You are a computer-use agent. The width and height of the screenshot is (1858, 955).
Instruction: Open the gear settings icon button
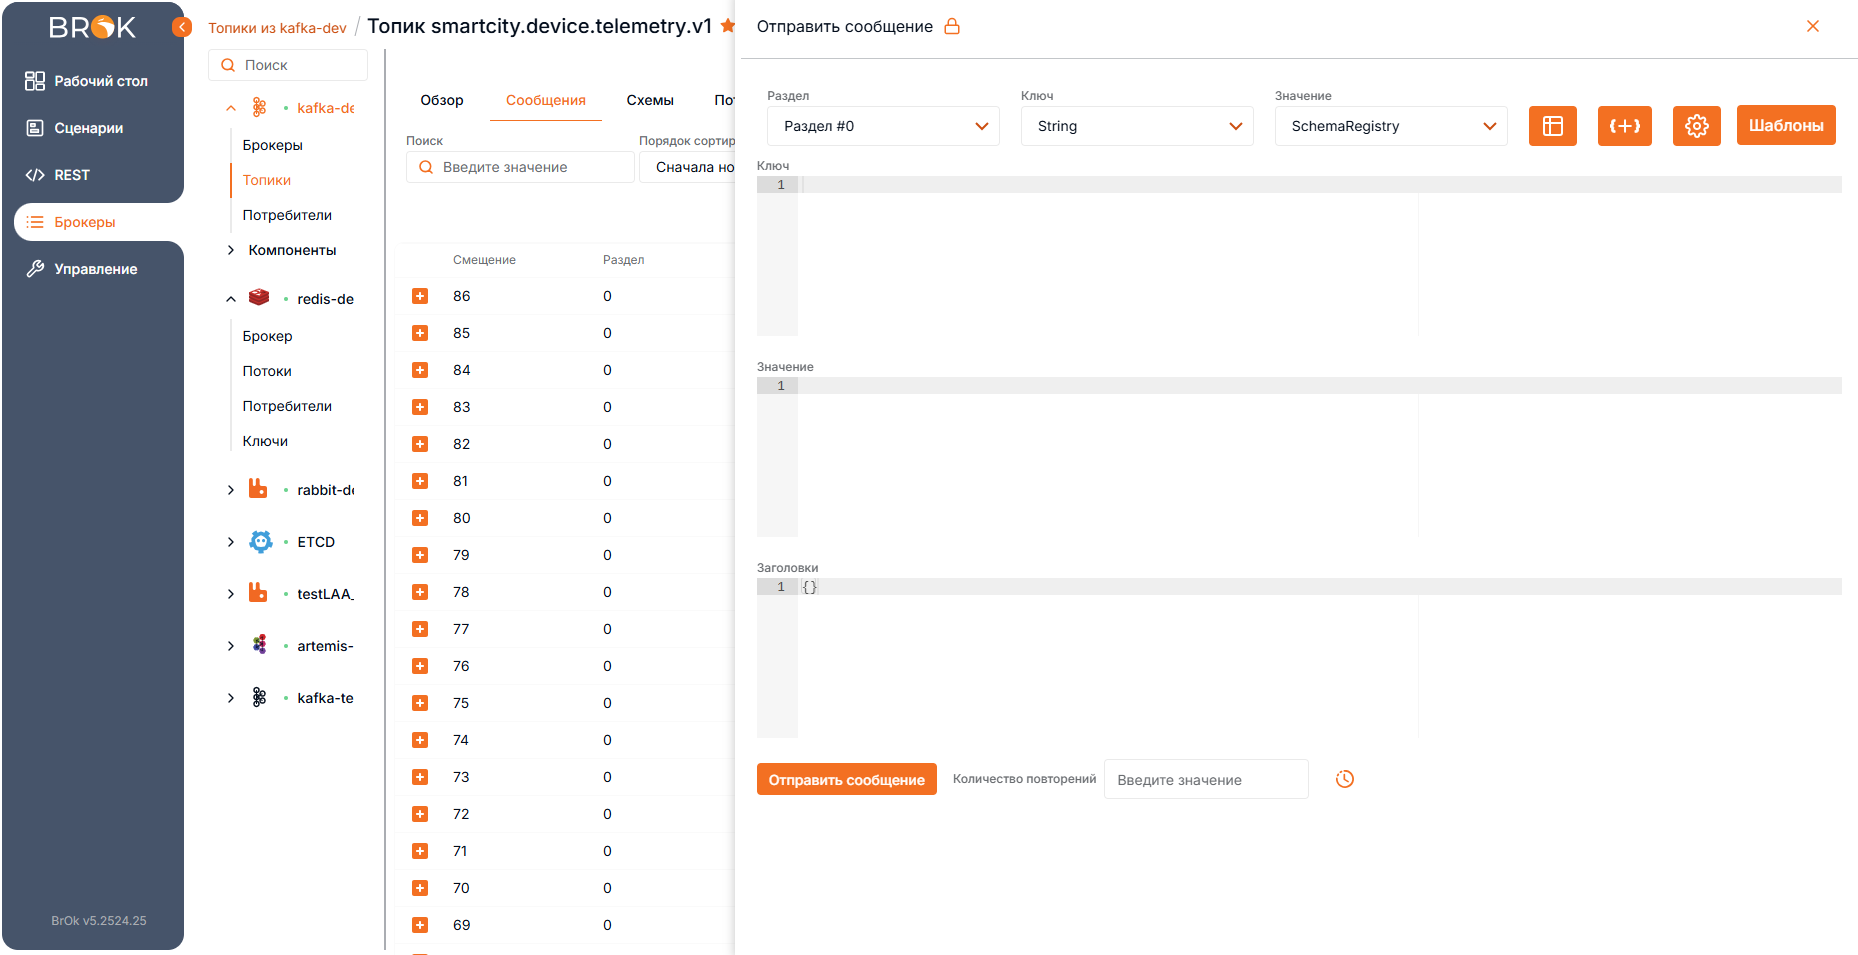pyautogui.click(x=1696, y=126)
